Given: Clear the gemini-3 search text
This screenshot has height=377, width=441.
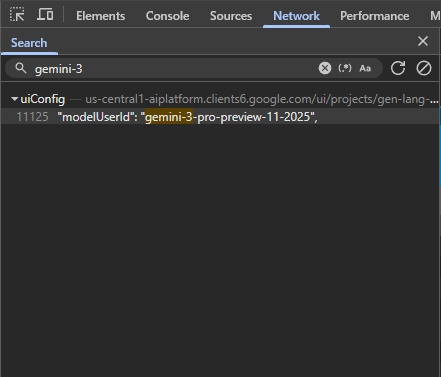Looking at the screenshot, I should [325, 68].
